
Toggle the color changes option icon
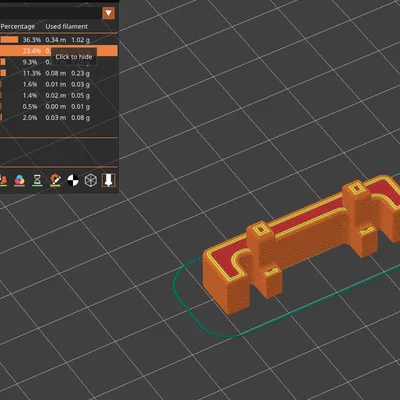[x=20, y=180]
